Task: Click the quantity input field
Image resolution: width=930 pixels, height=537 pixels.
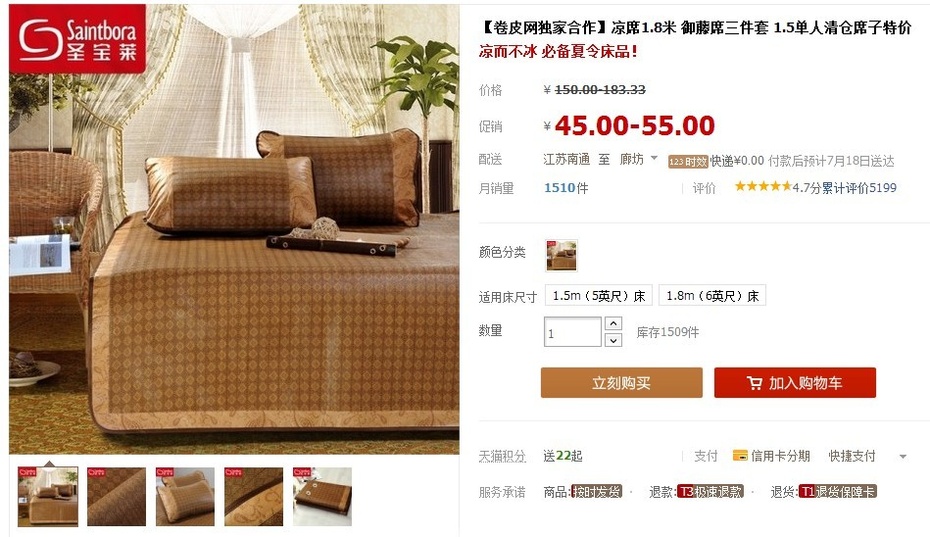Action: pyautogui.click(x=573, y=332)
